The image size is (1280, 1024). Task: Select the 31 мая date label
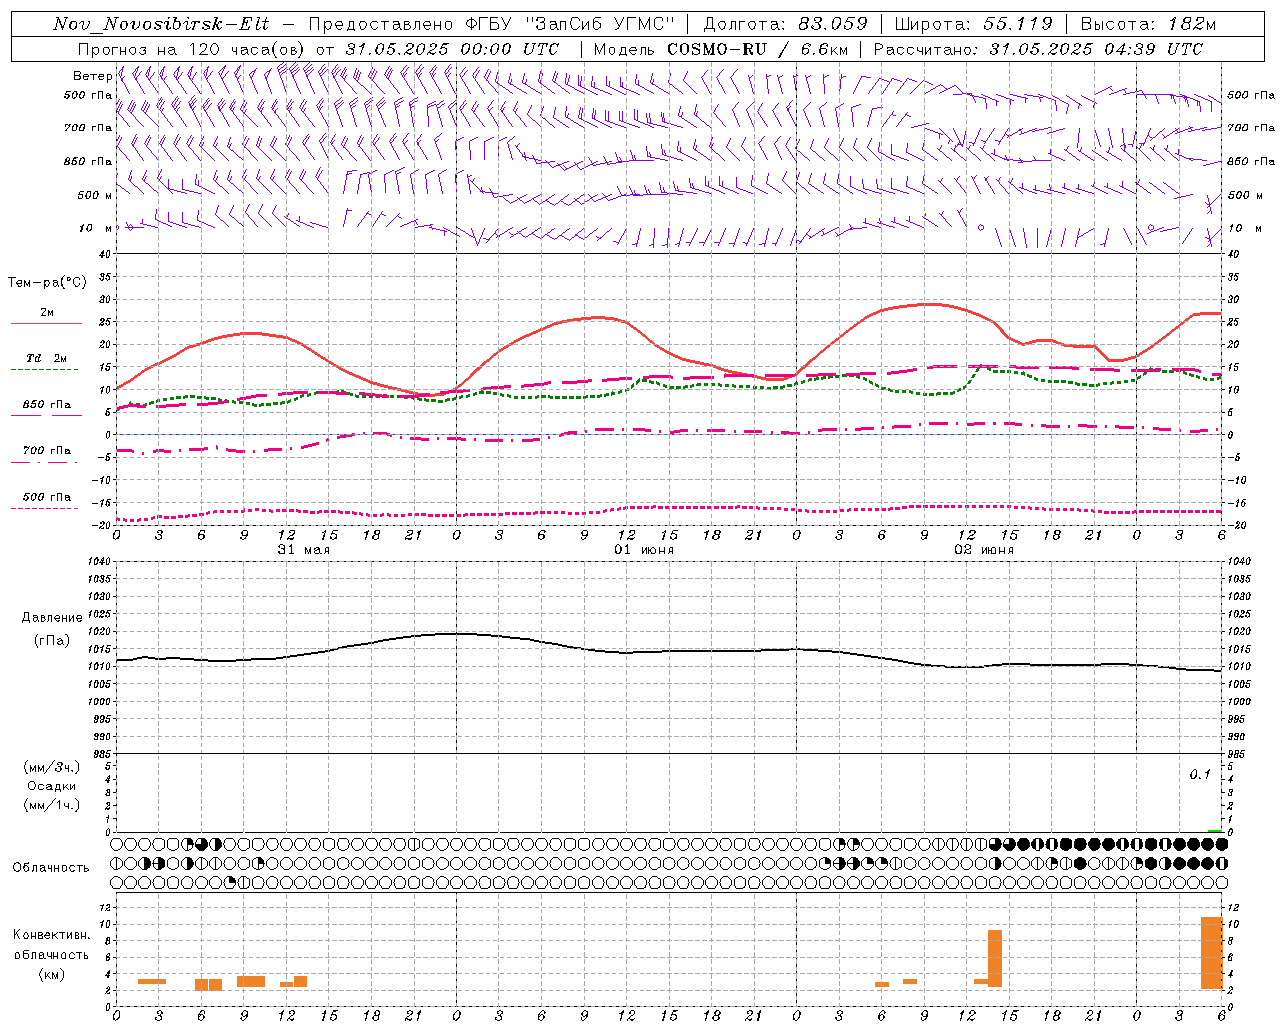click(304, 549)
